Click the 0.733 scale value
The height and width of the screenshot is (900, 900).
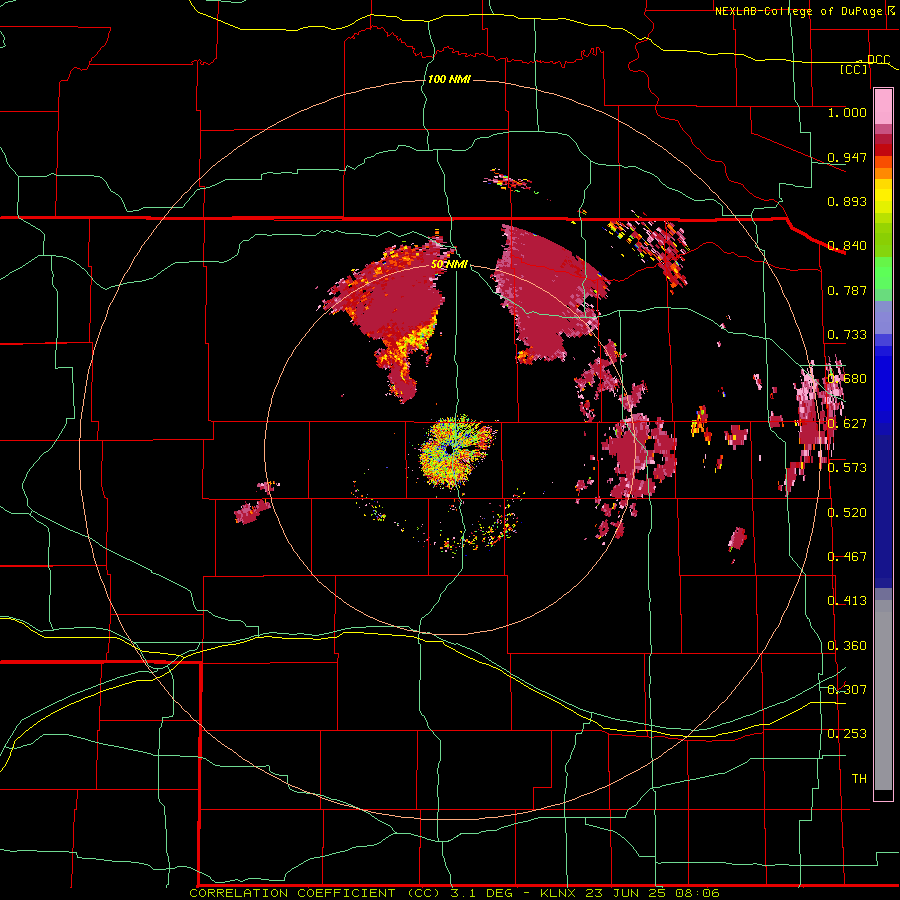pos(847,335)
